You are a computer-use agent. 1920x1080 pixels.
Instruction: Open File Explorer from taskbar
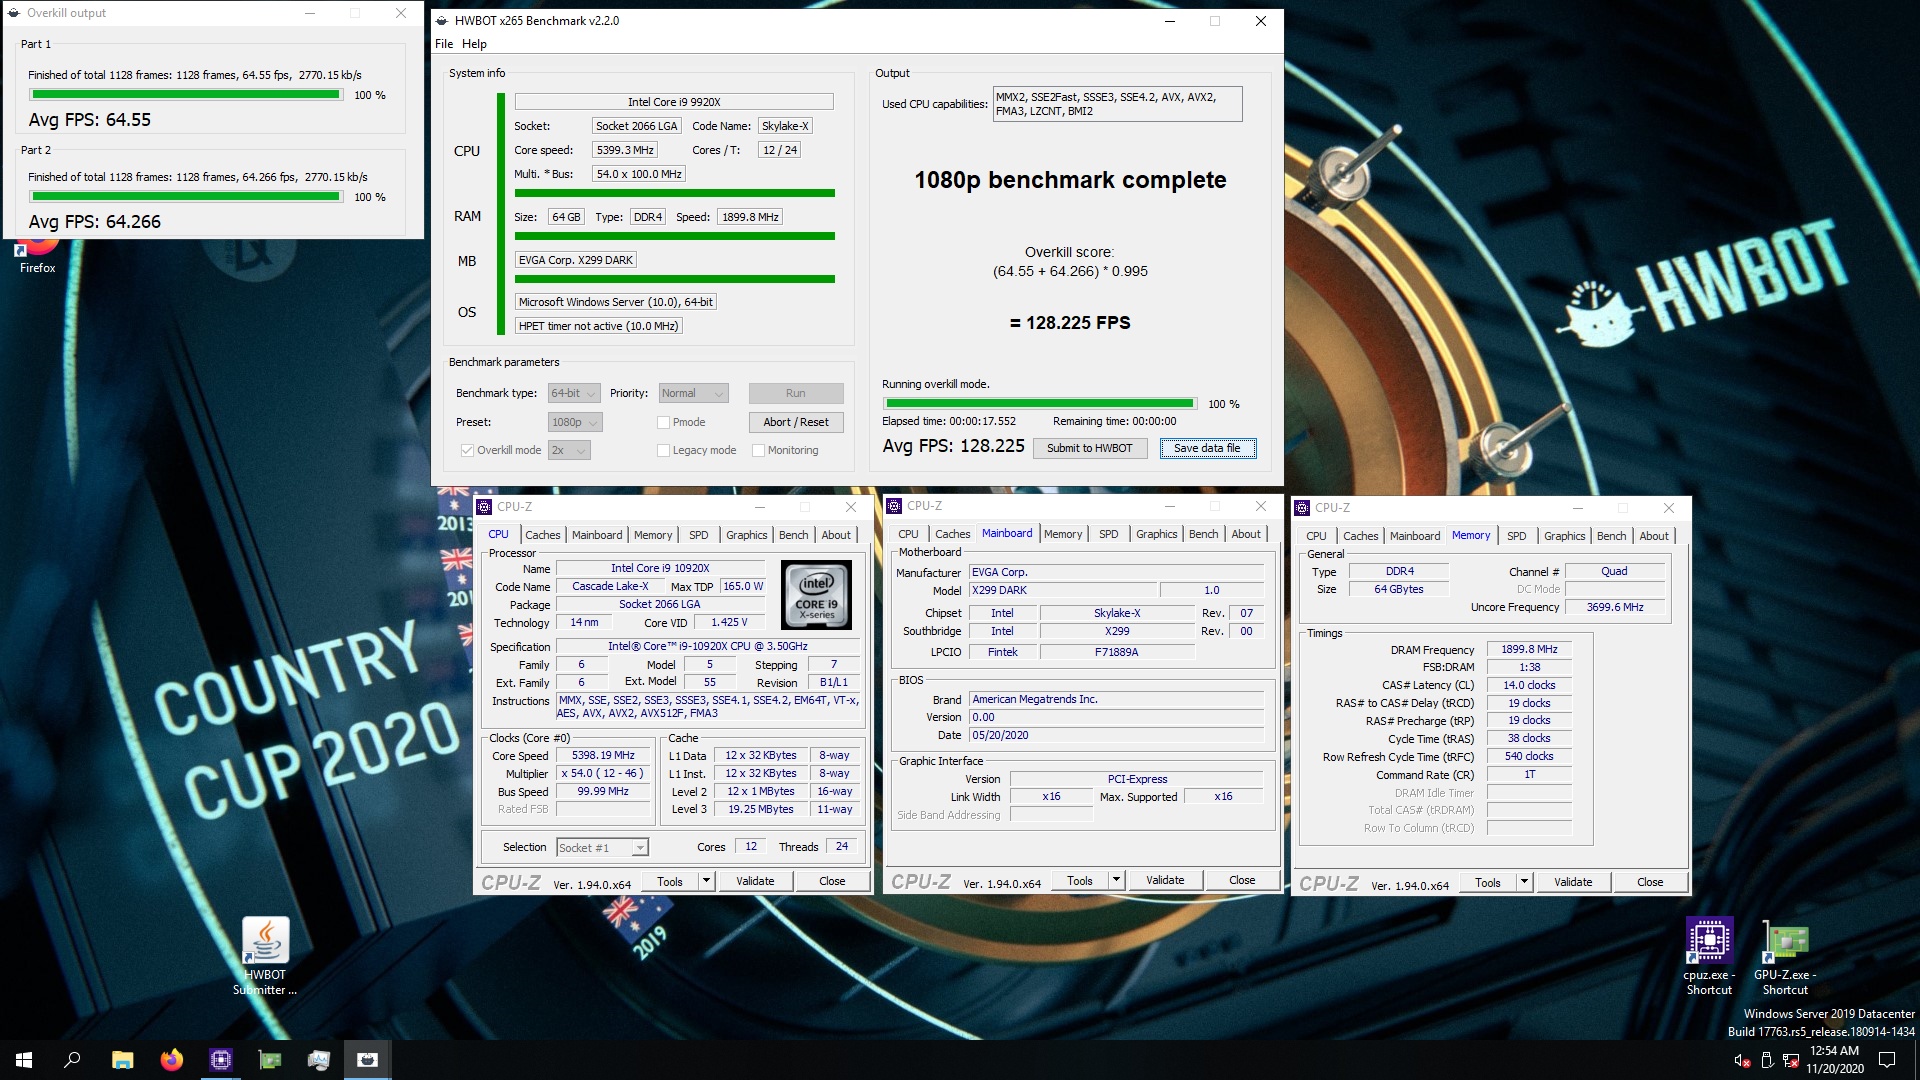click(122, 1060)
